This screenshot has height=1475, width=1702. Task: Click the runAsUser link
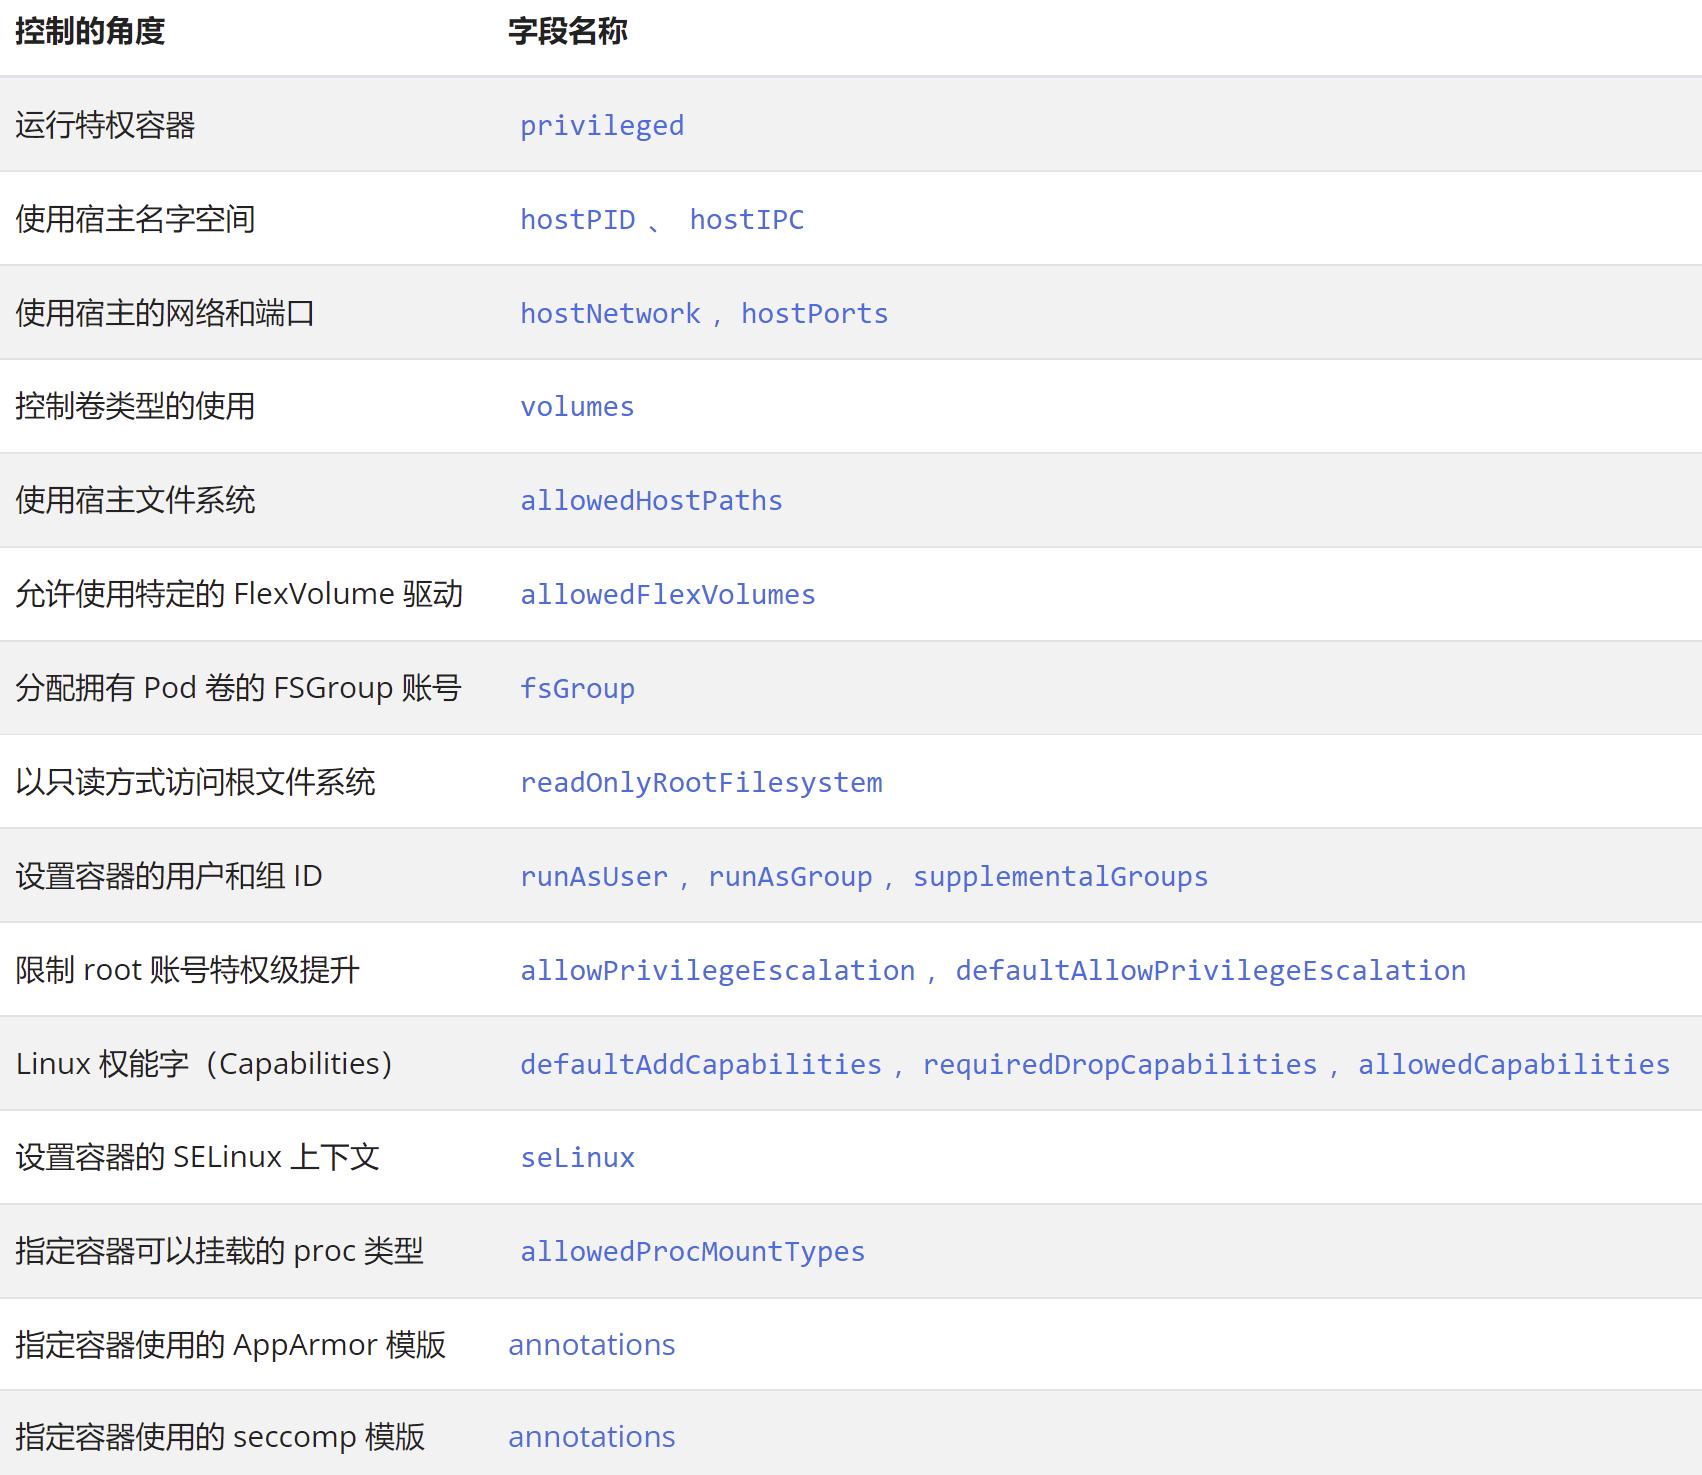594,876
